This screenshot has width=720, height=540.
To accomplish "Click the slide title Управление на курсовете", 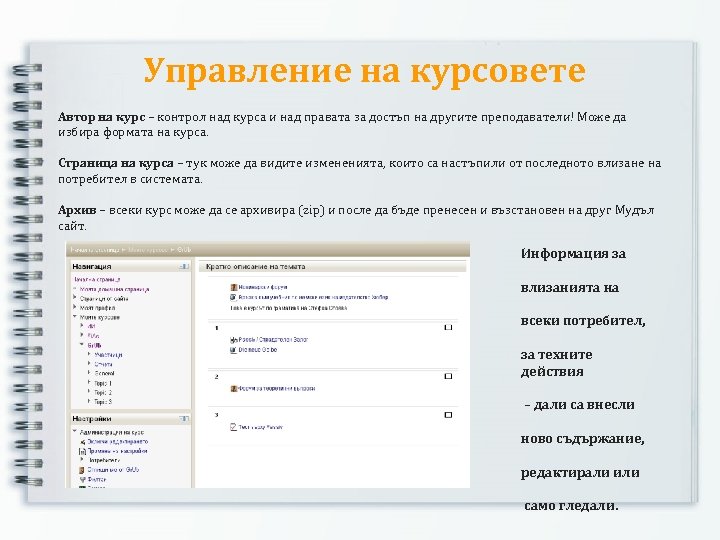I will [365, 71].
